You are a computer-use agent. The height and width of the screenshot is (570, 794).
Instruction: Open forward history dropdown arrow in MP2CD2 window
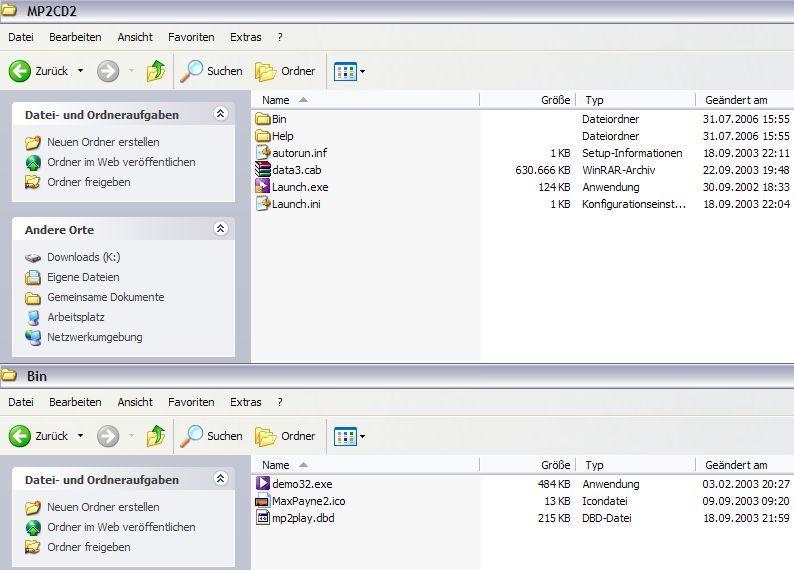pyautogui.click(x=132, y=71)
